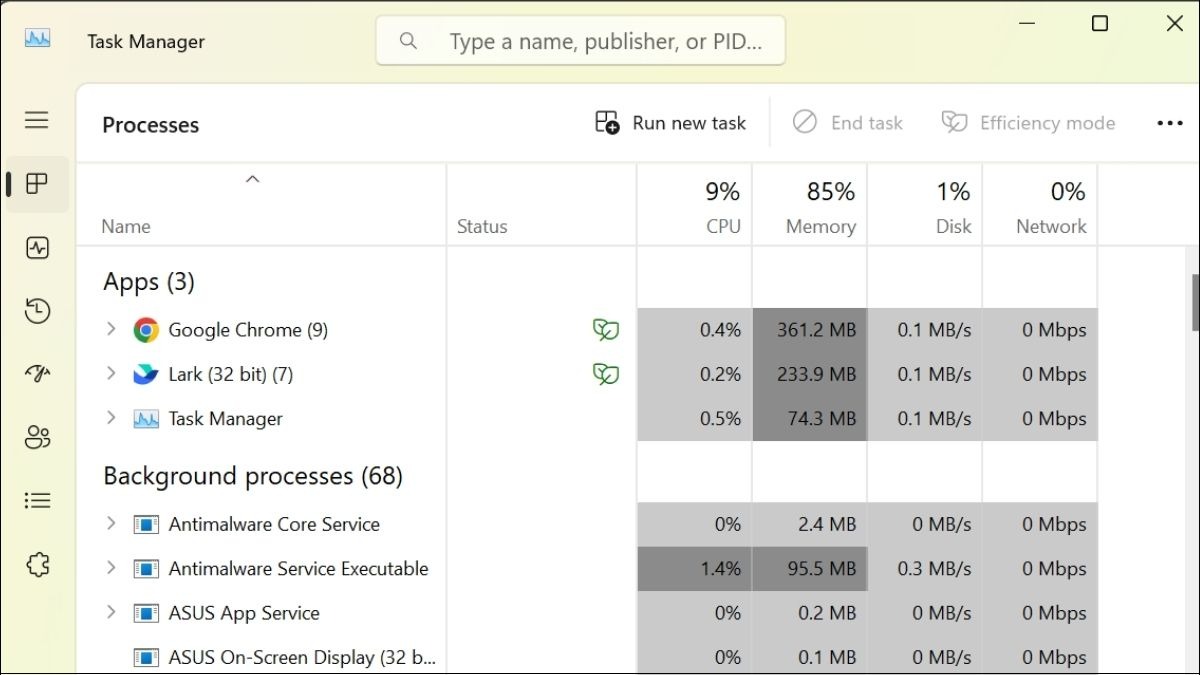Click the Lark app icon
The height and width of the screenshot is (675, 1200).
coord(146,374)
